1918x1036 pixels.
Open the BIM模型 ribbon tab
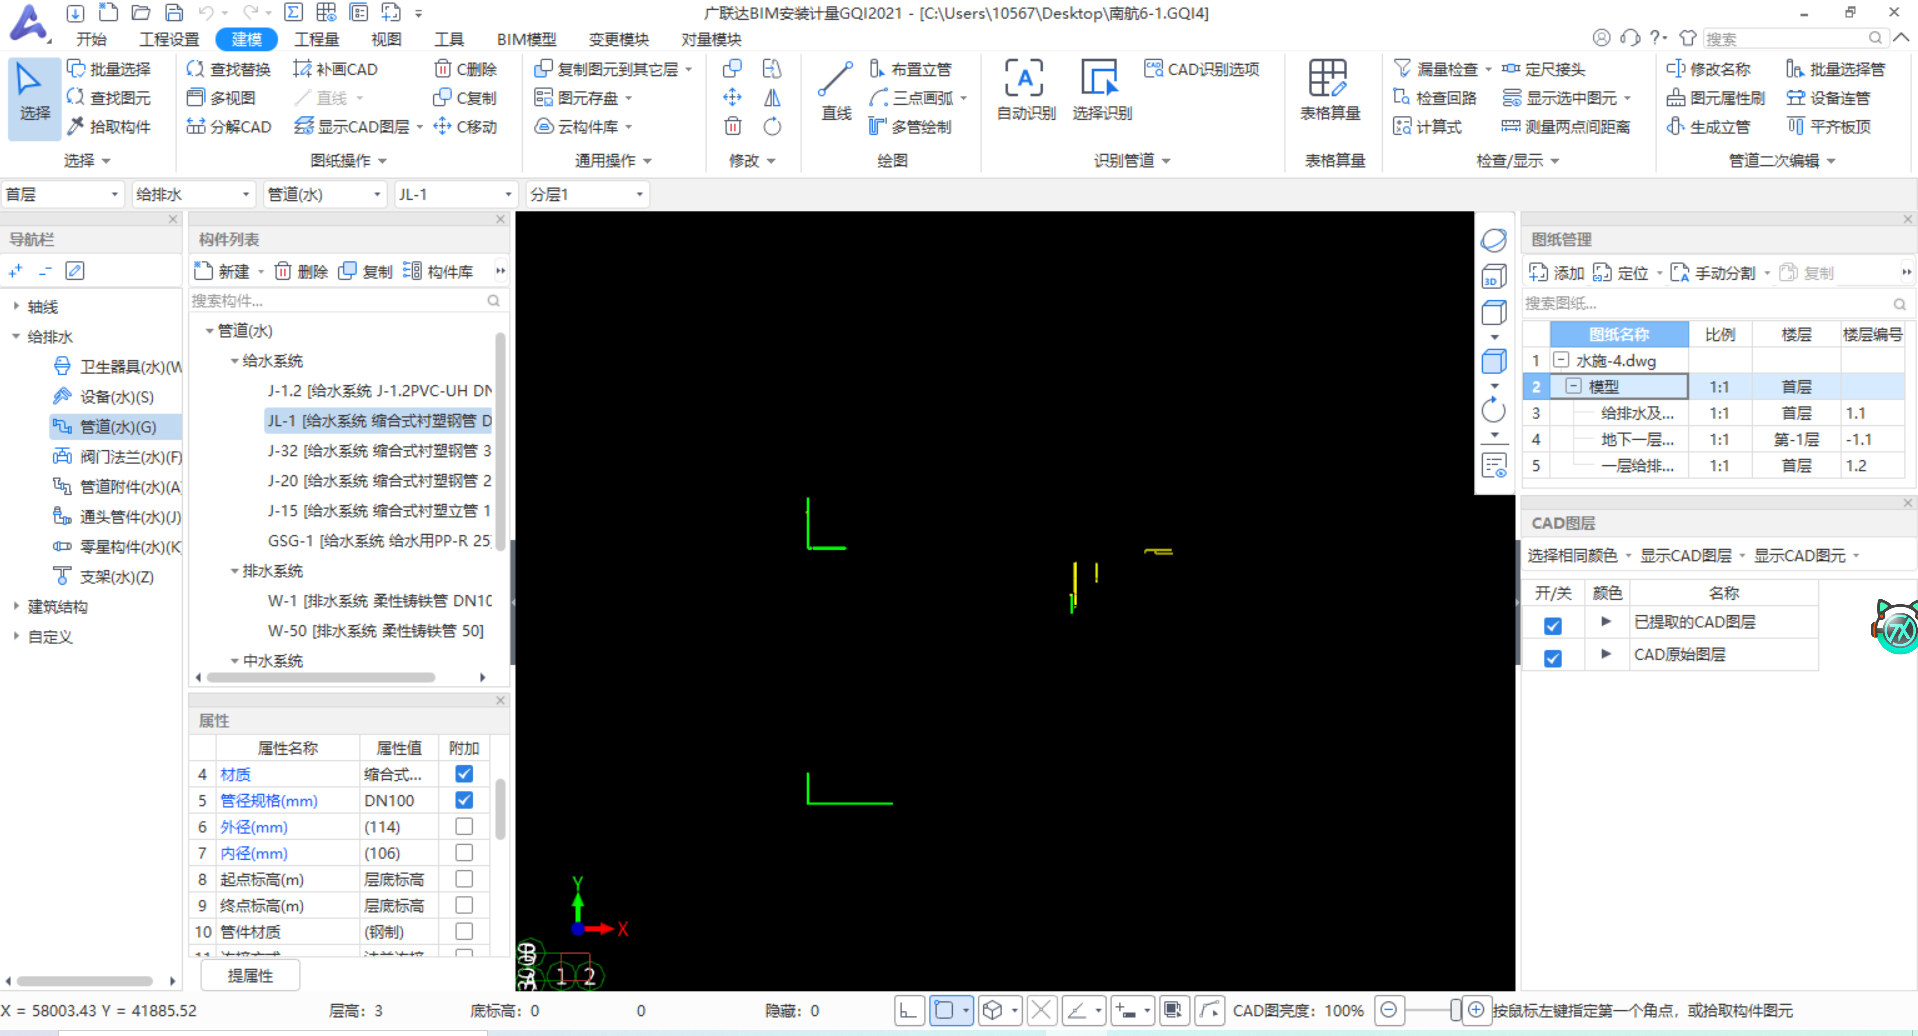[x=526, y=39]
